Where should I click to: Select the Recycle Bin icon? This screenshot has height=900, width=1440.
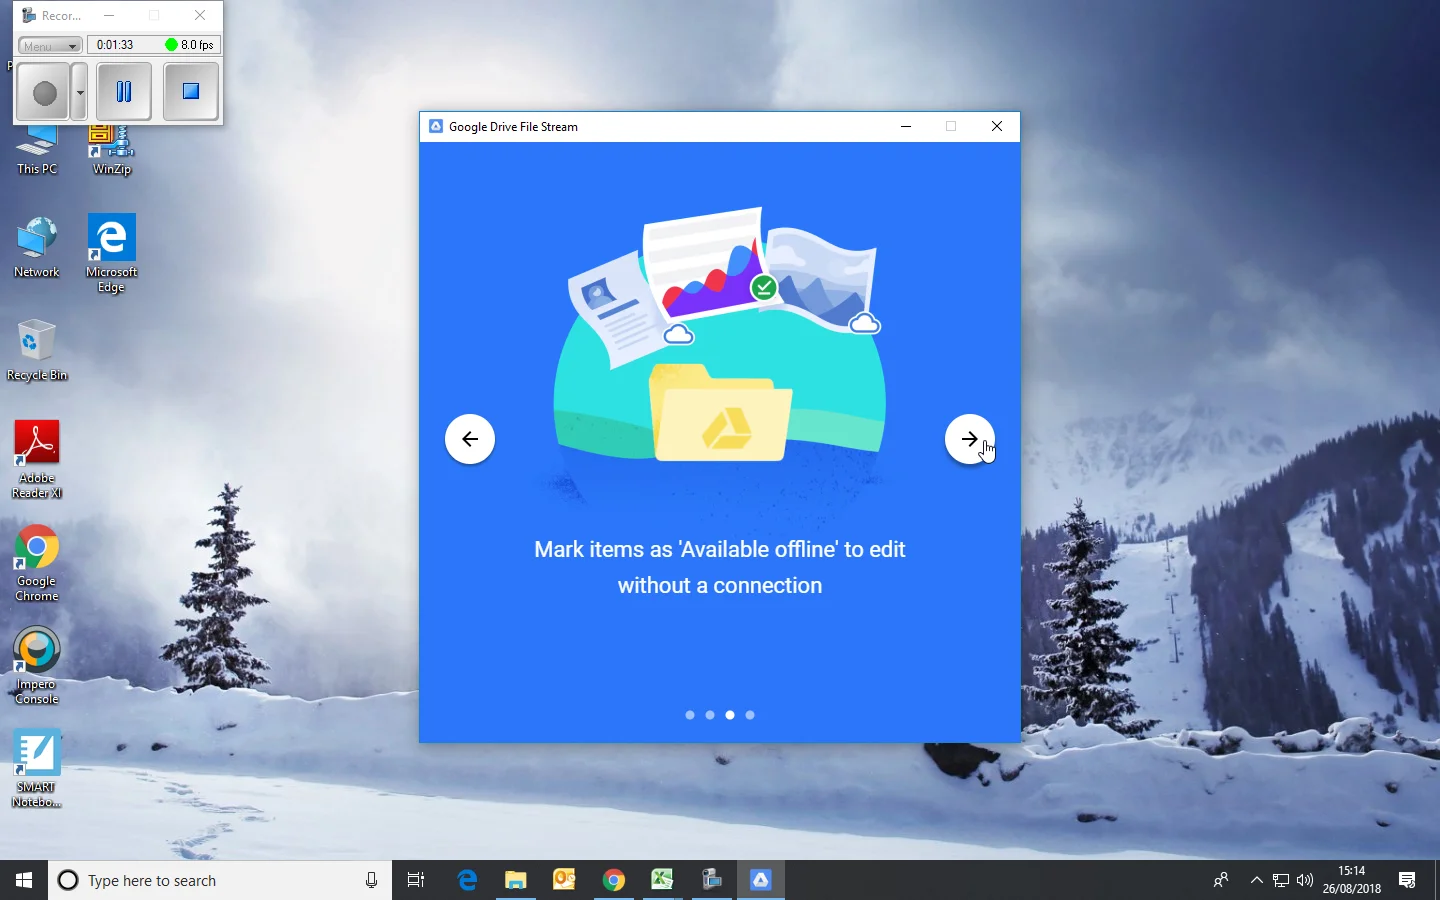tap(37, 350)
